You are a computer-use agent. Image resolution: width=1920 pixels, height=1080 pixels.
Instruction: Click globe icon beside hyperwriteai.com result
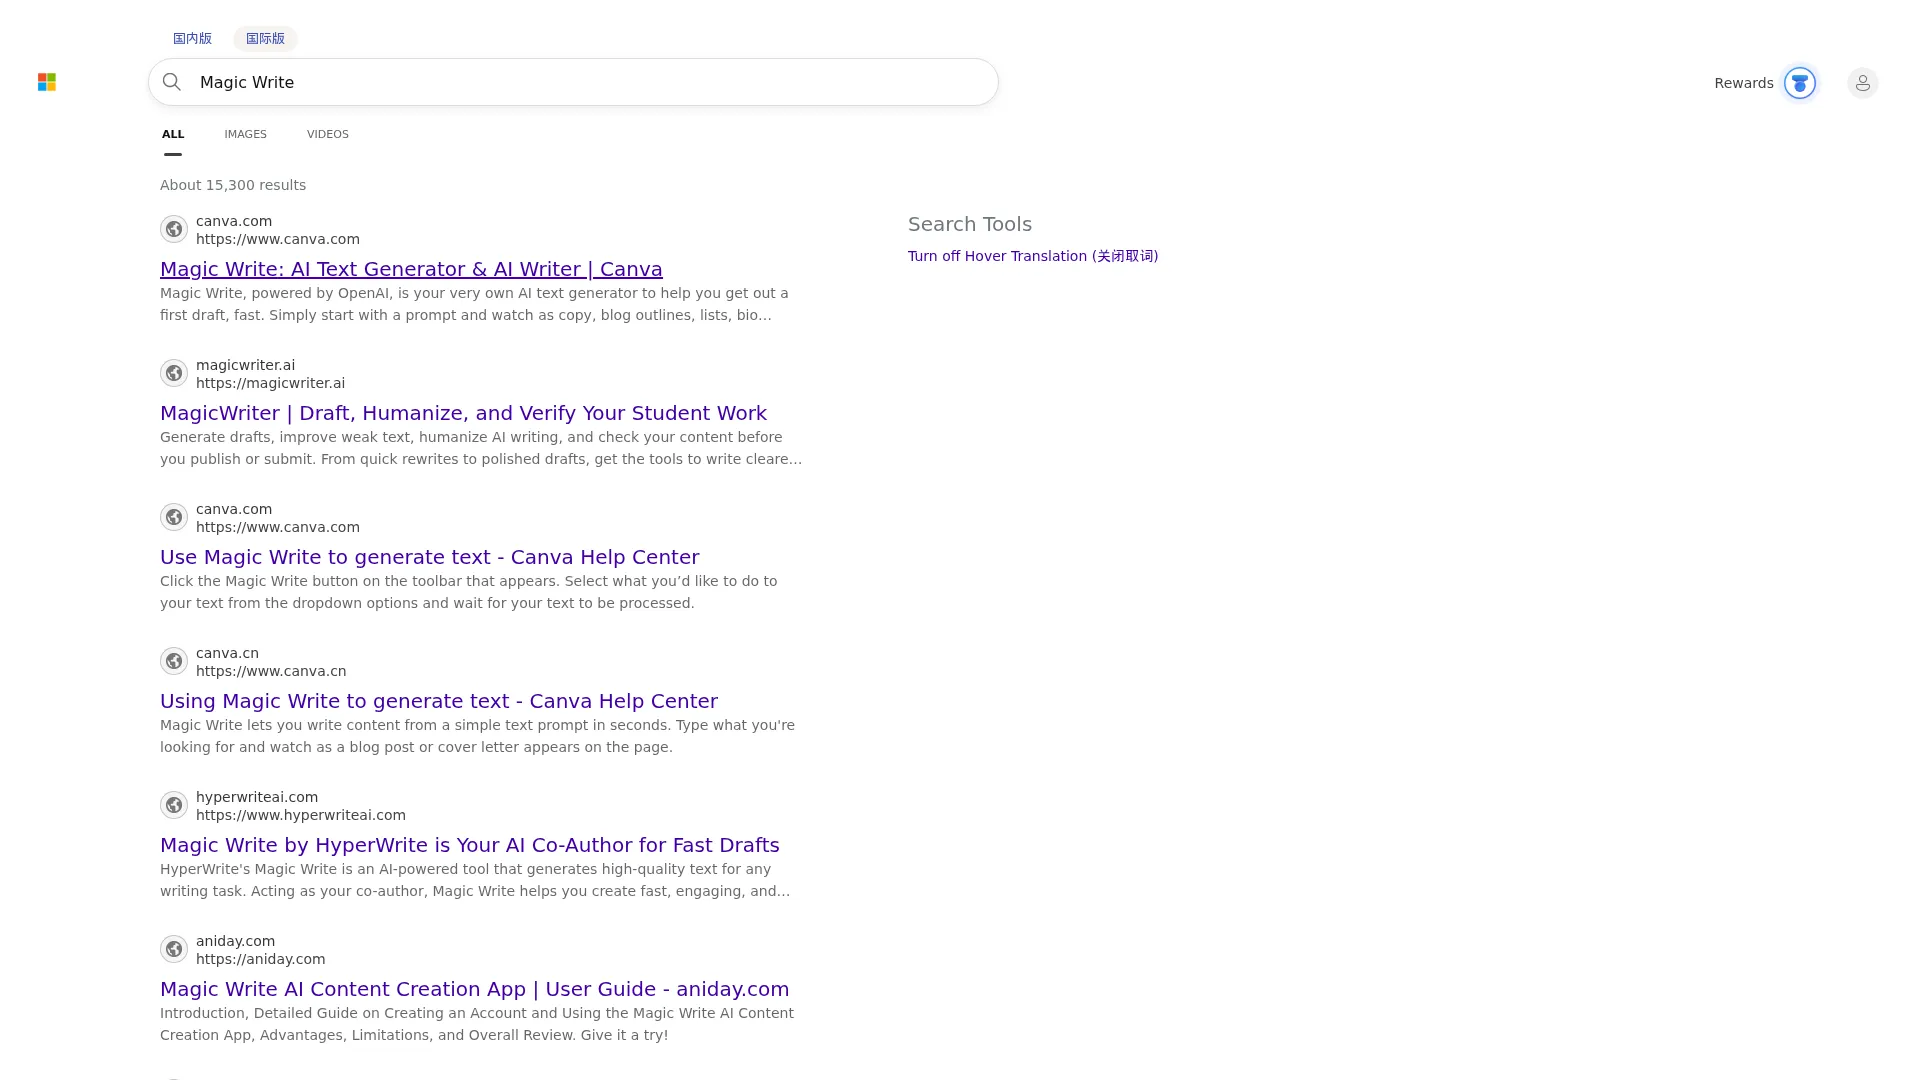coord(174,805)
